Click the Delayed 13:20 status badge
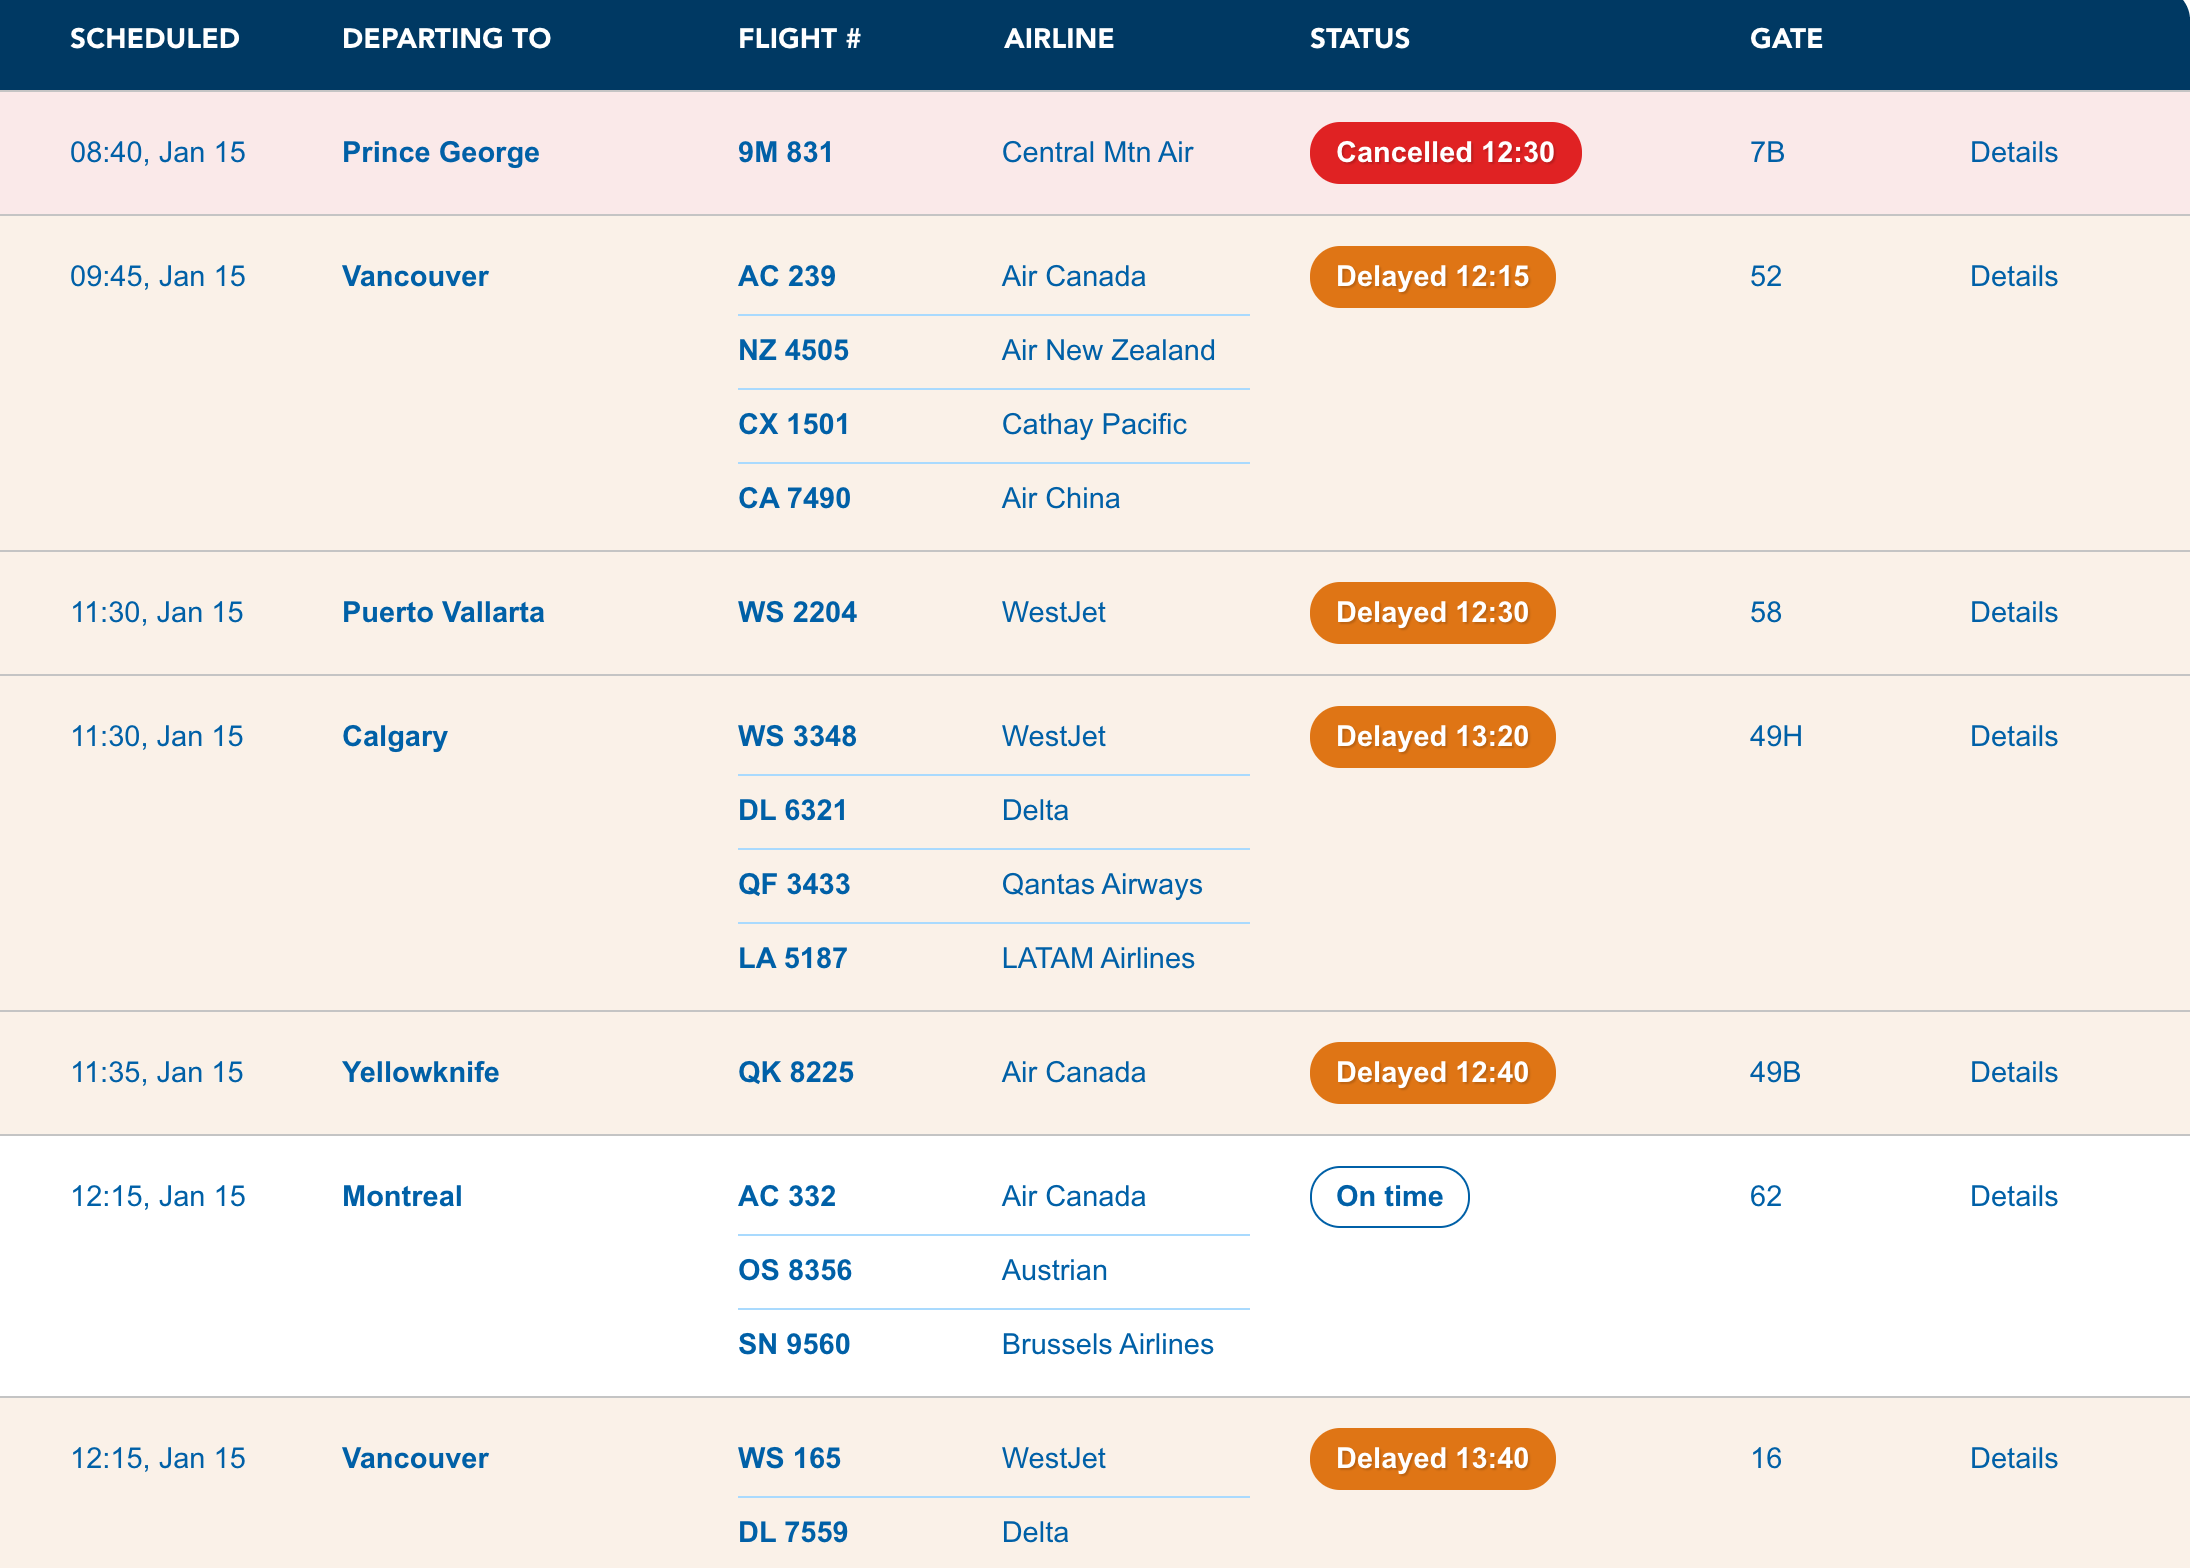 pos(1432,736)
